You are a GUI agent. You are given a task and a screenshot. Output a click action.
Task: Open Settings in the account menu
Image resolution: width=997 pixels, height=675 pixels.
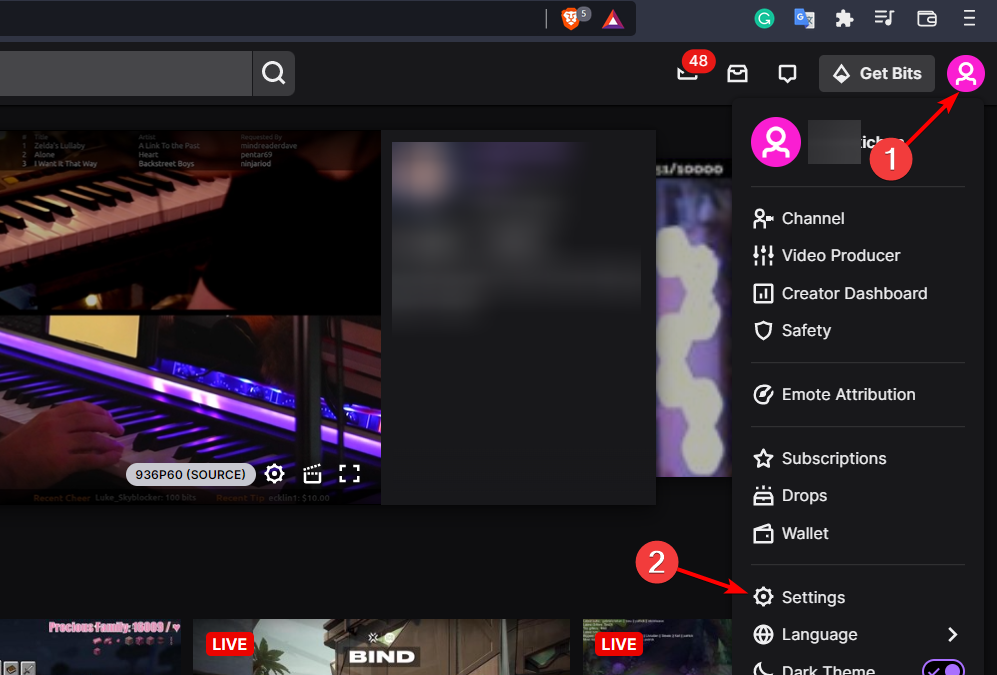[858, 597]
